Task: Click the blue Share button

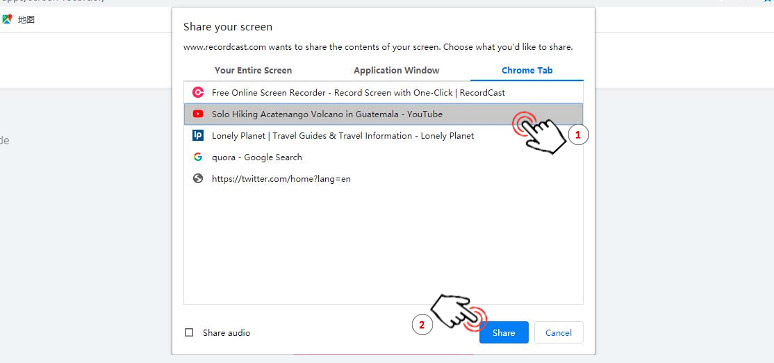Action: tap(503, 332)
